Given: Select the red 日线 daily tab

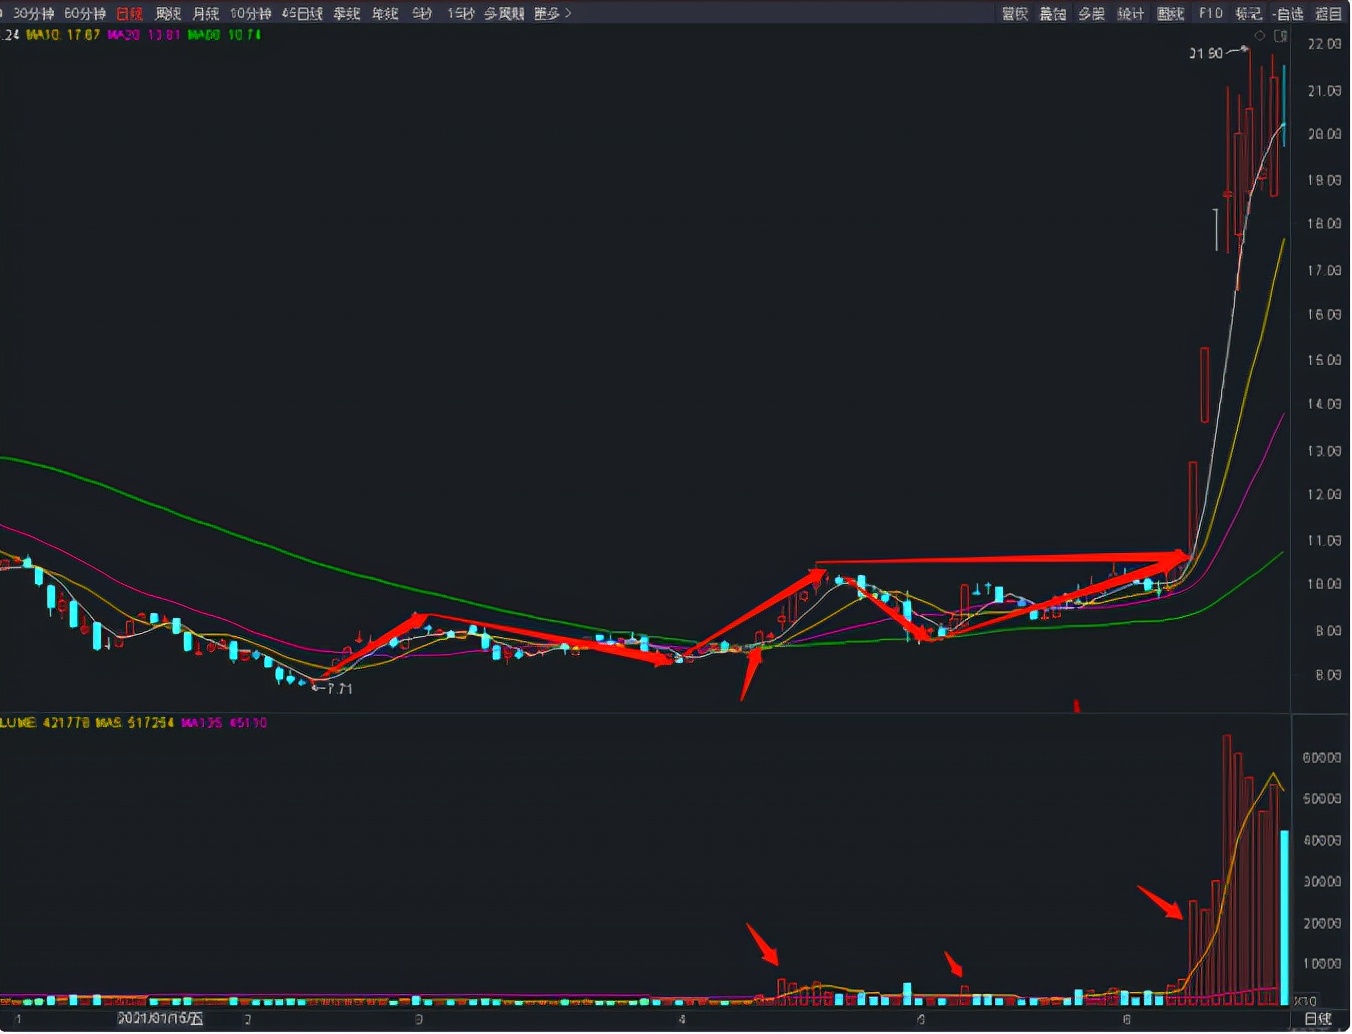Looking at the screenshot, I should click(x=129, y=13).
